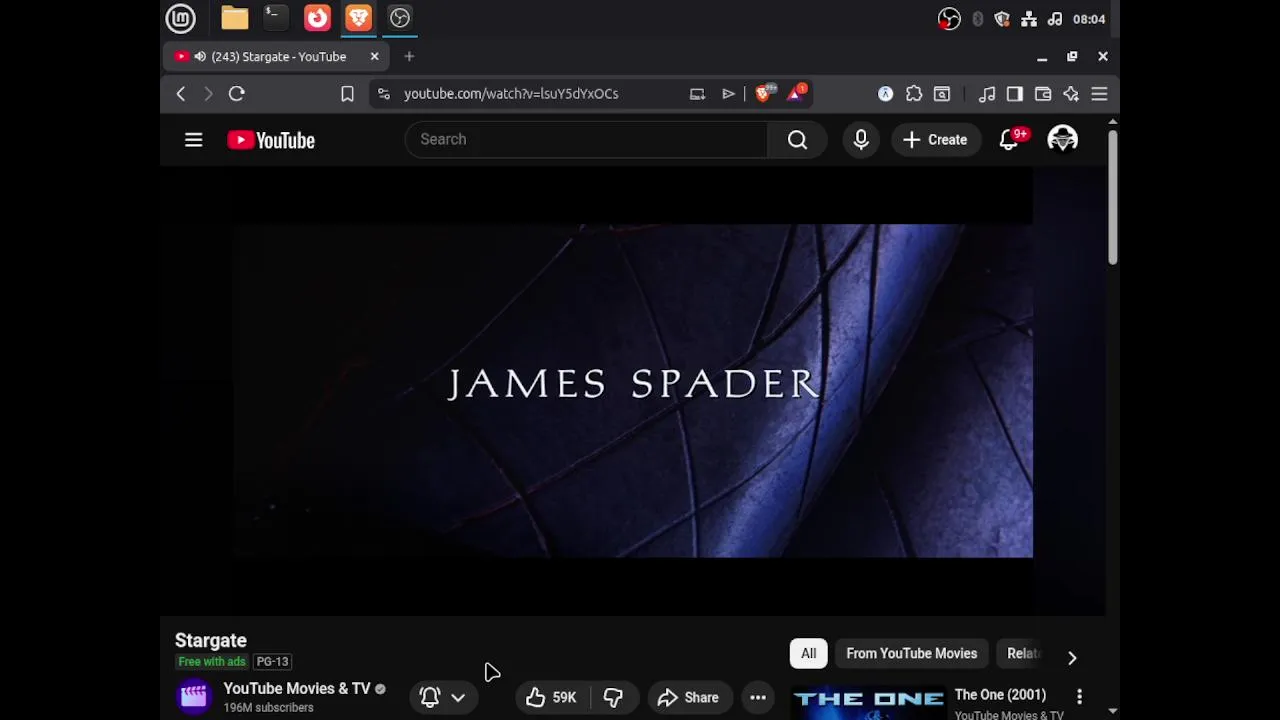1280x720 pixels.
Task: Open YouTube notifications bell
Action: click(1009, 140)
